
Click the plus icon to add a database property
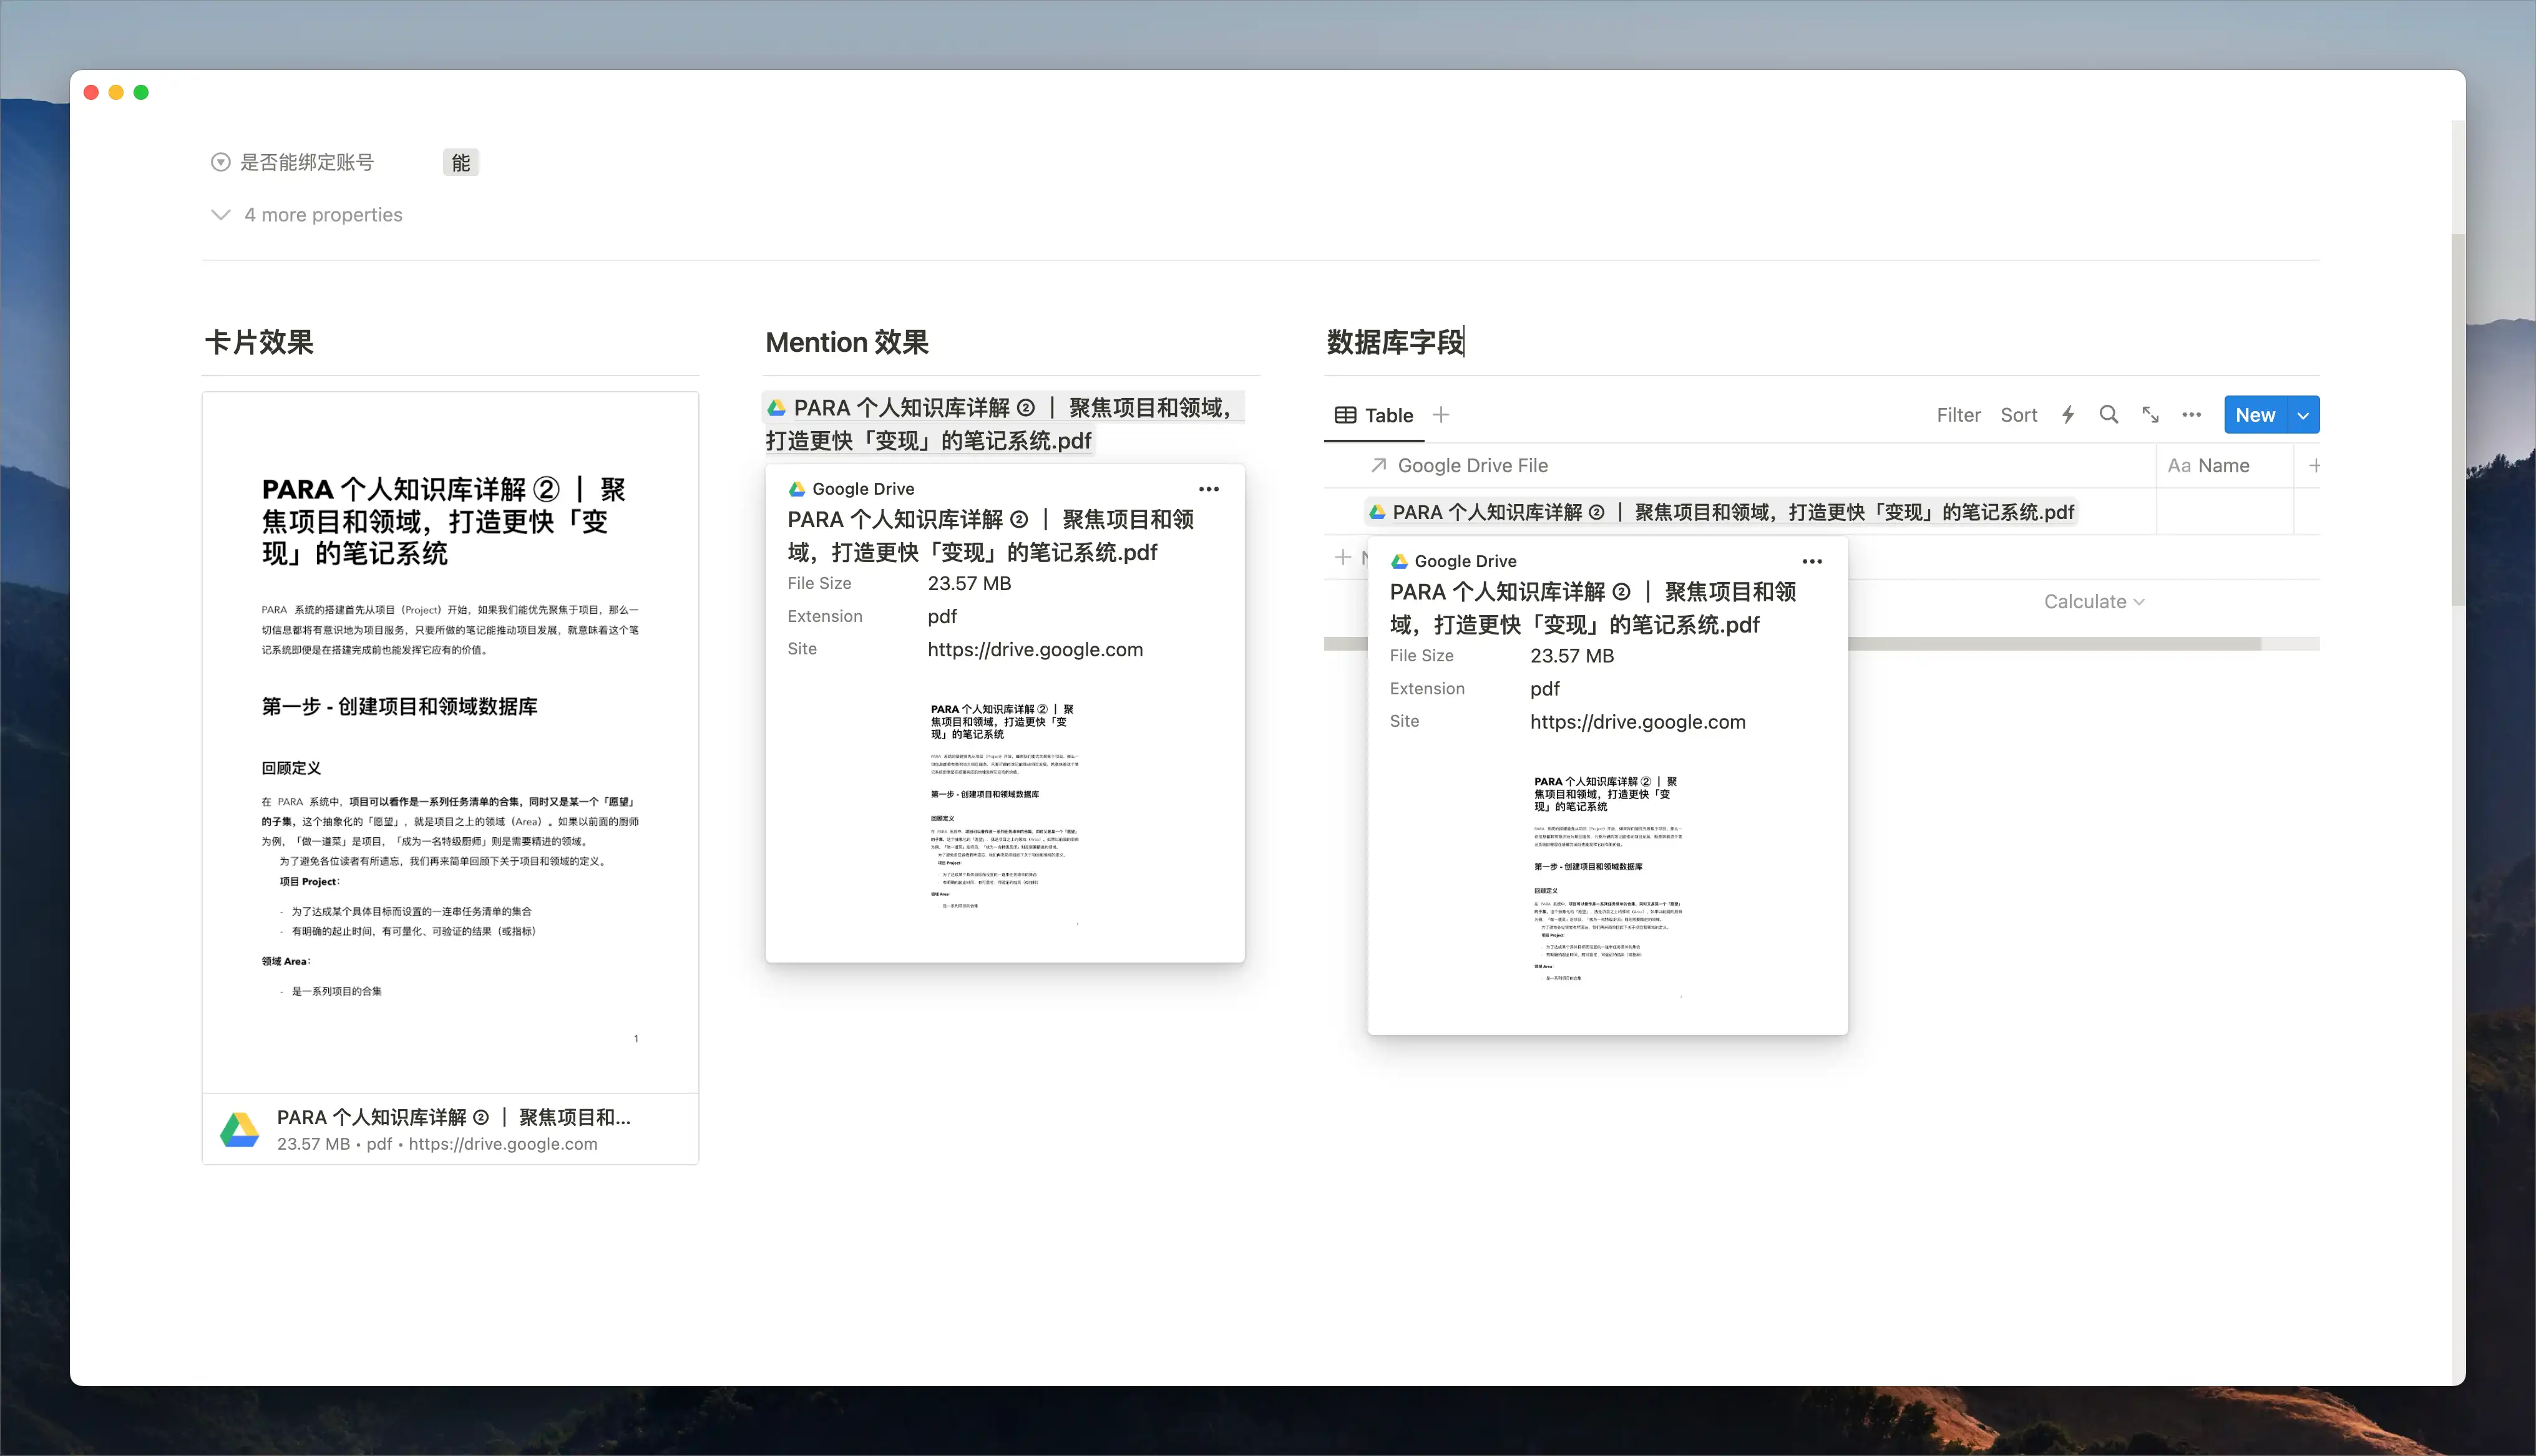2315,465
